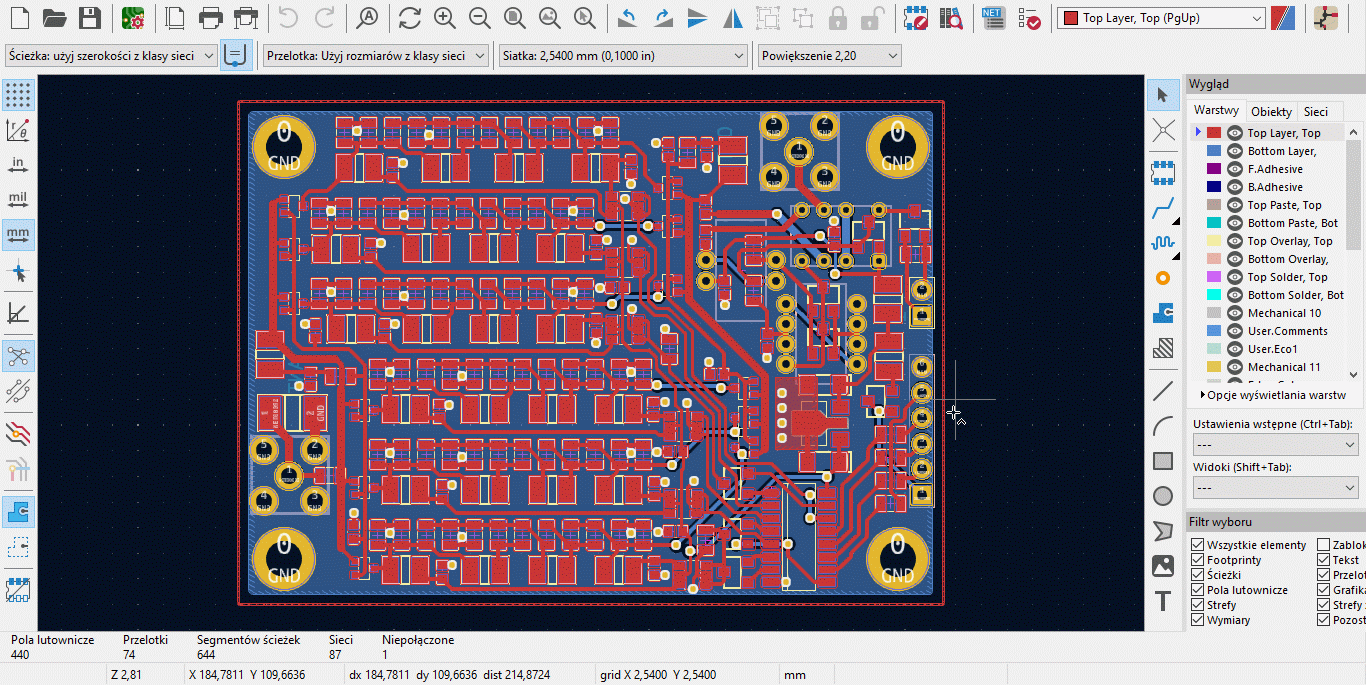Open the Design Rules Checker
1366x685 pixels.
coord(1028,18)
